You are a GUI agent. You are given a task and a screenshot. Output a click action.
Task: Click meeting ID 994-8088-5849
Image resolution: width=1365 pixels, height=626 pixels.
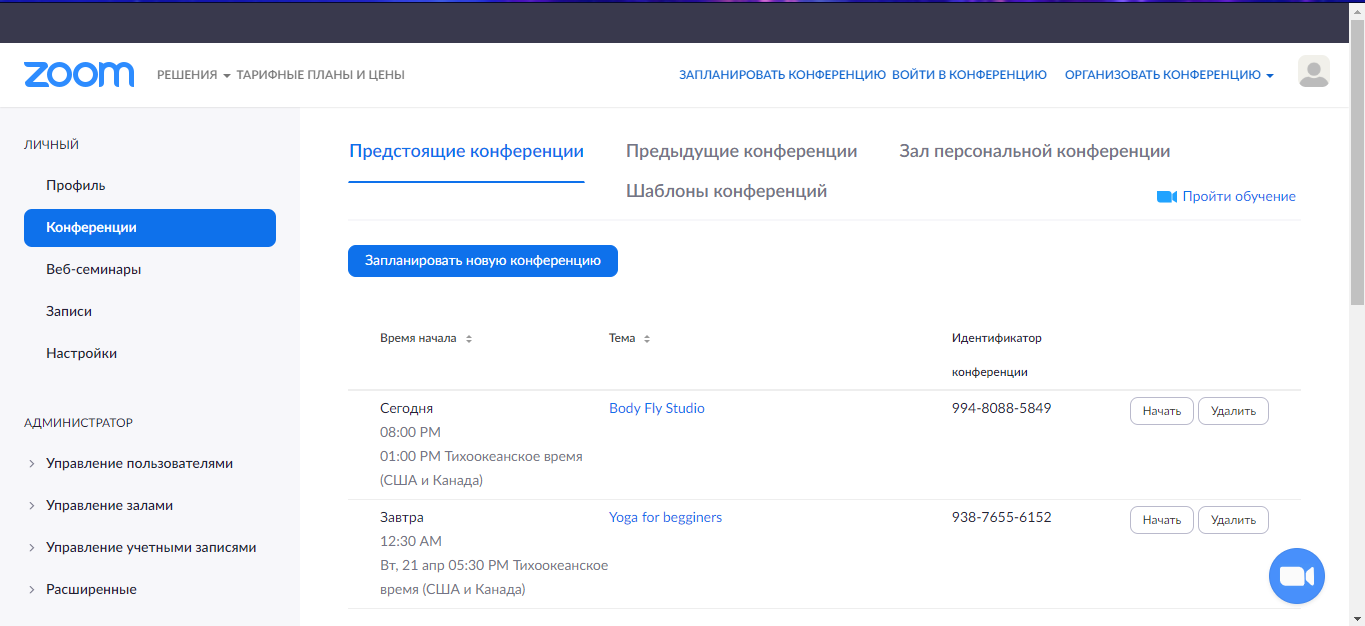coord(1001,408)
